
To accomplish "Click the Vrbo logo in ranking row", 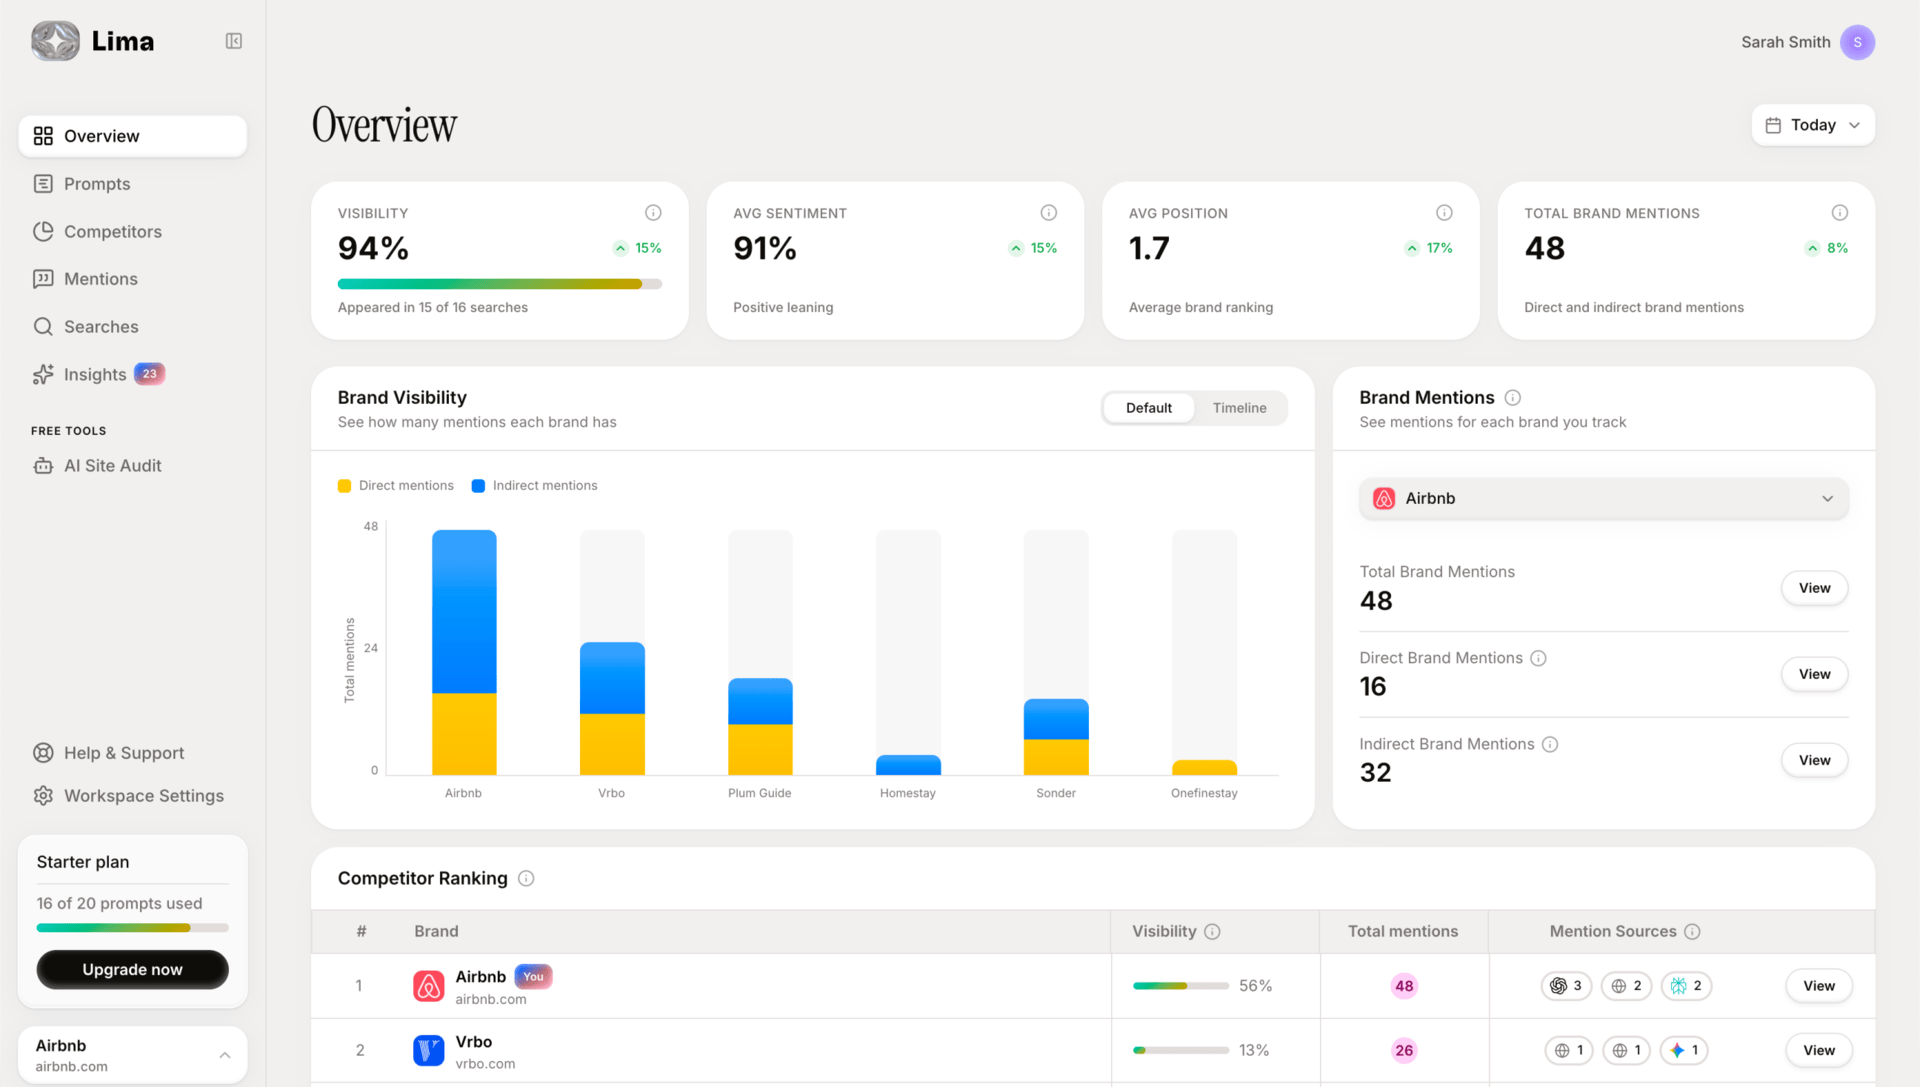I will coord(429,1051).
